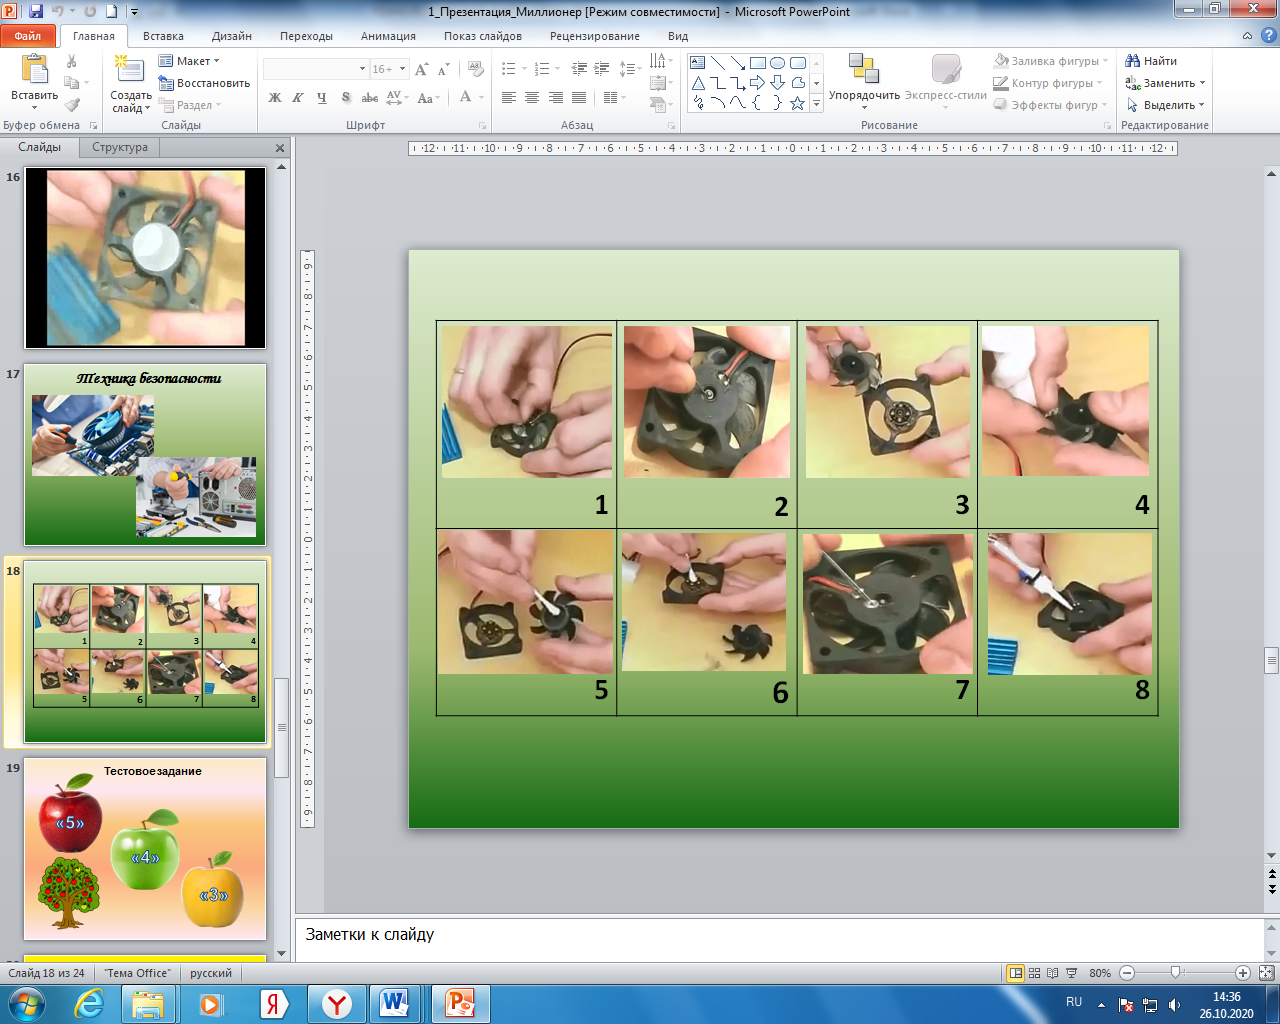Select the star shape in shapes gallery

(797, 103)
